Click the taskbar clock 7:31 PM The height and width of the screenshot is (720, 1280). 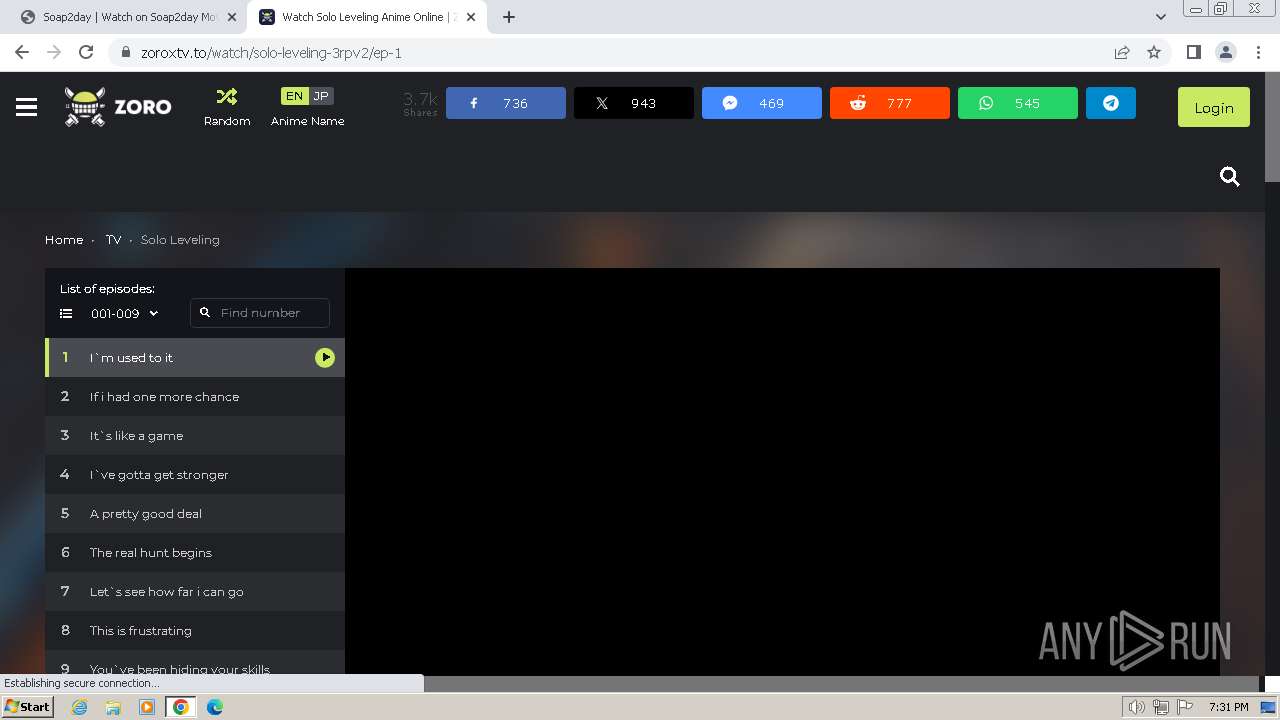(1228, 707)
